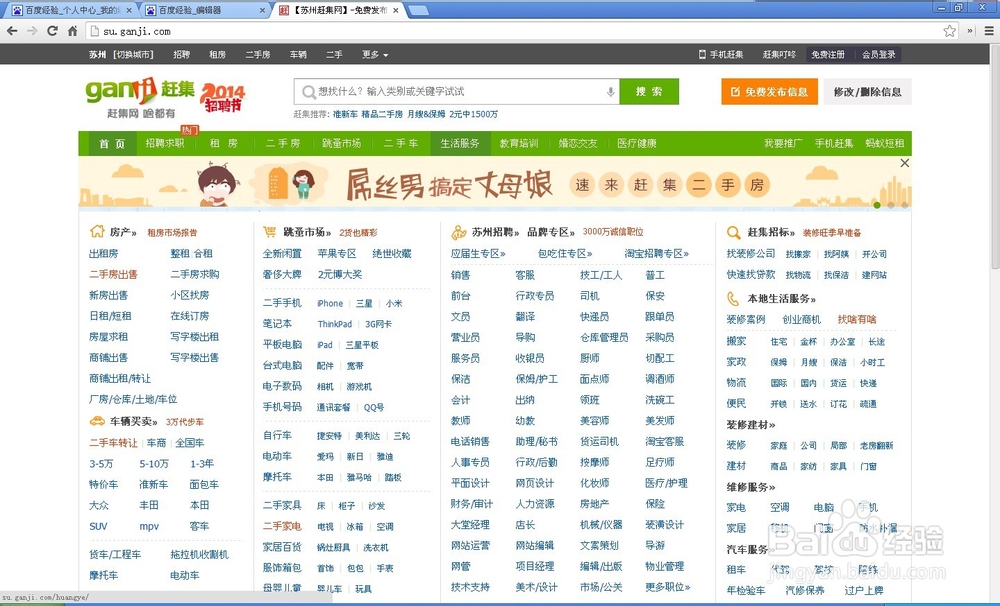Close the 百度经验_编辑器 tab
The image size is (1000, 606).
(x=262, y=10)
